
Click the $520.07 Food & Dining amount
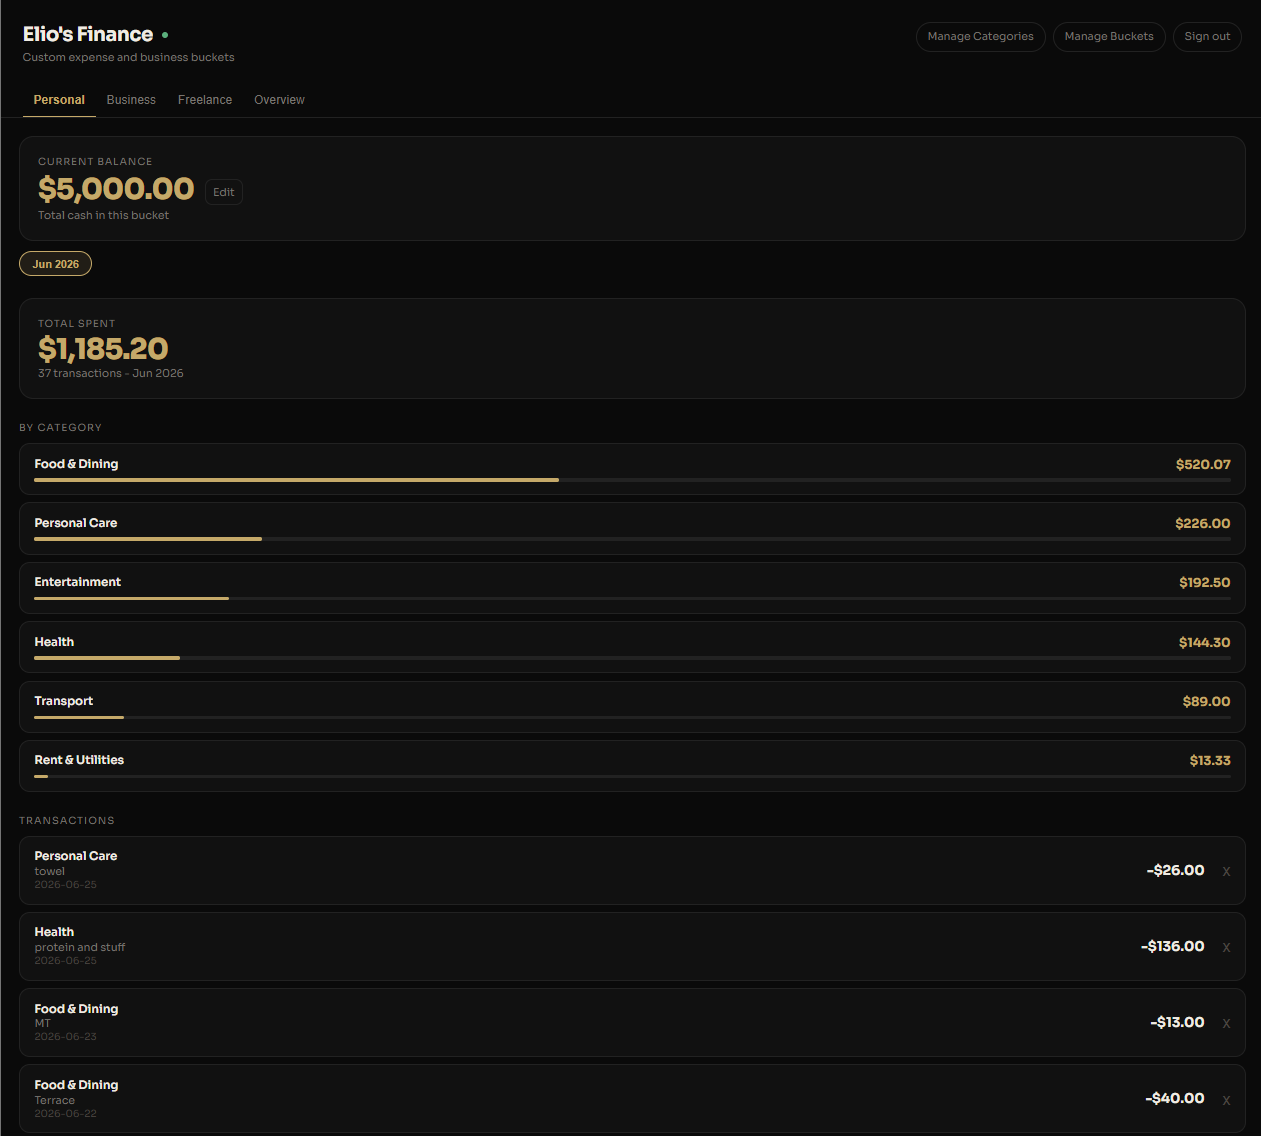[1203, 464]
